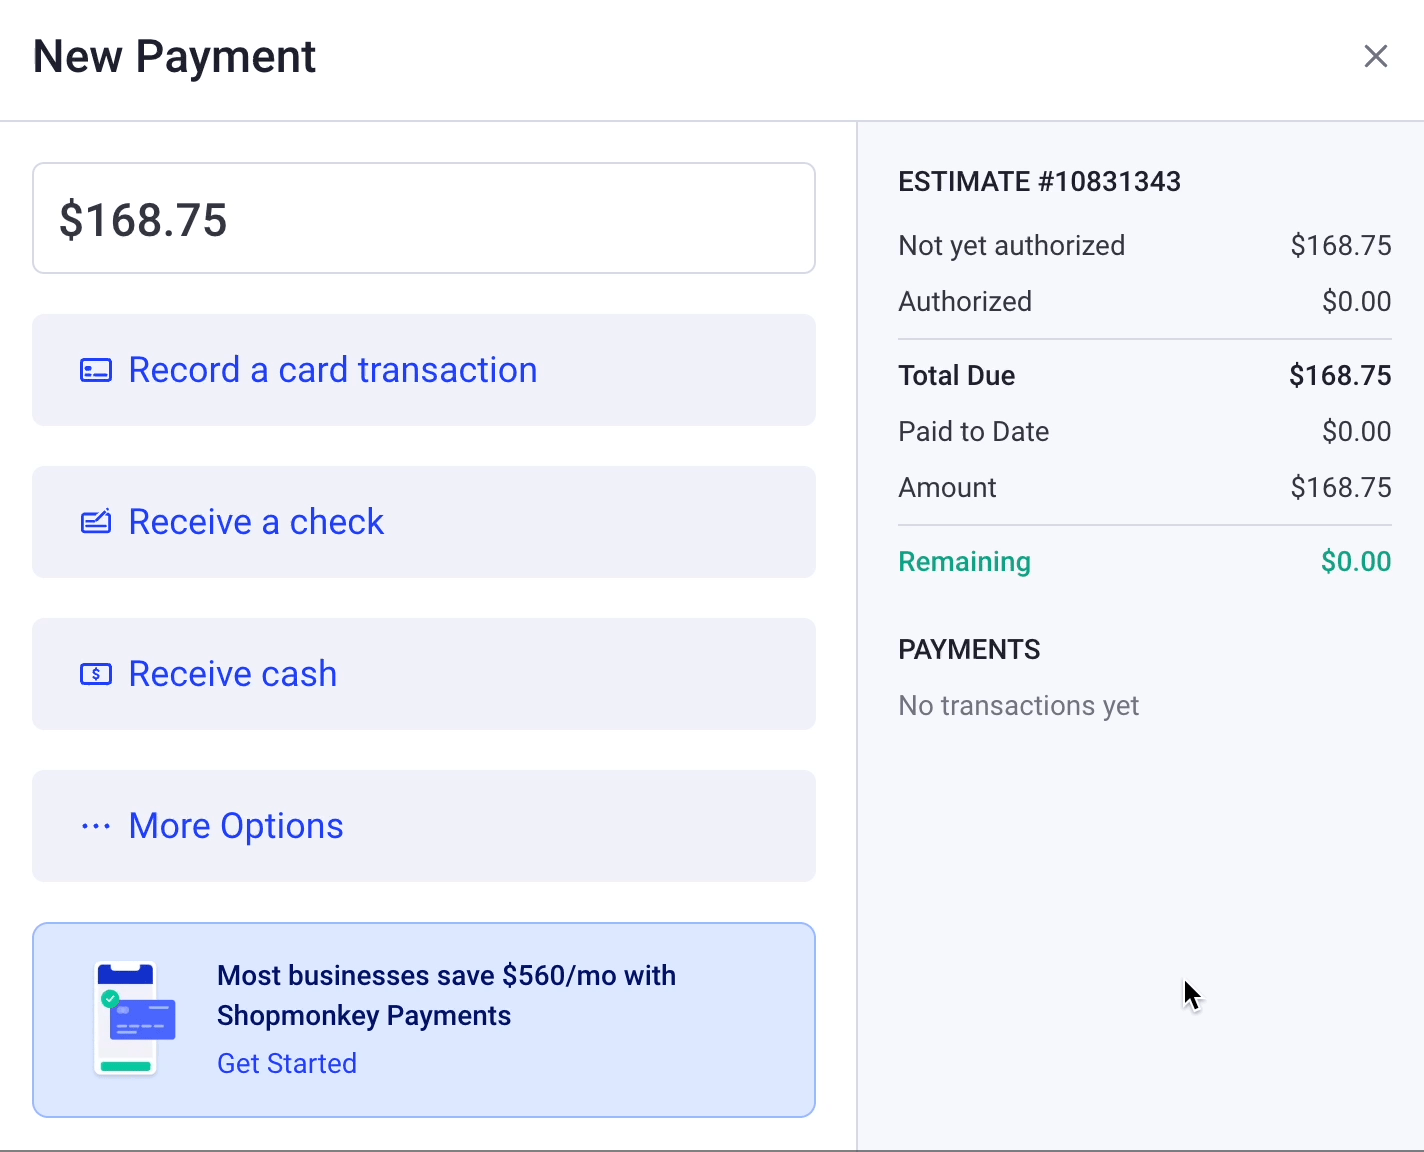Click the Shopmonkey Payments savings banner text
Image resolution: width=1424 pixels, height=1152 pixels.
point(446,995)
